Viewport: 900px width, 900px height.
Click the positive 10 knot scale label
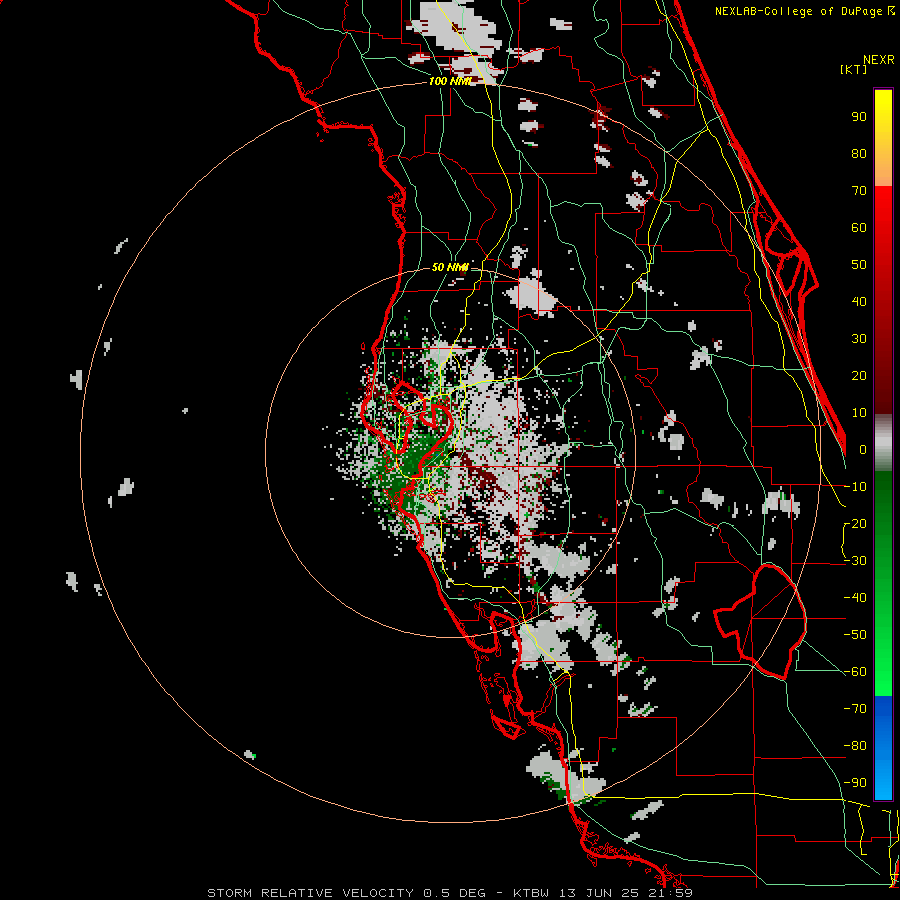tap(859, 413)
